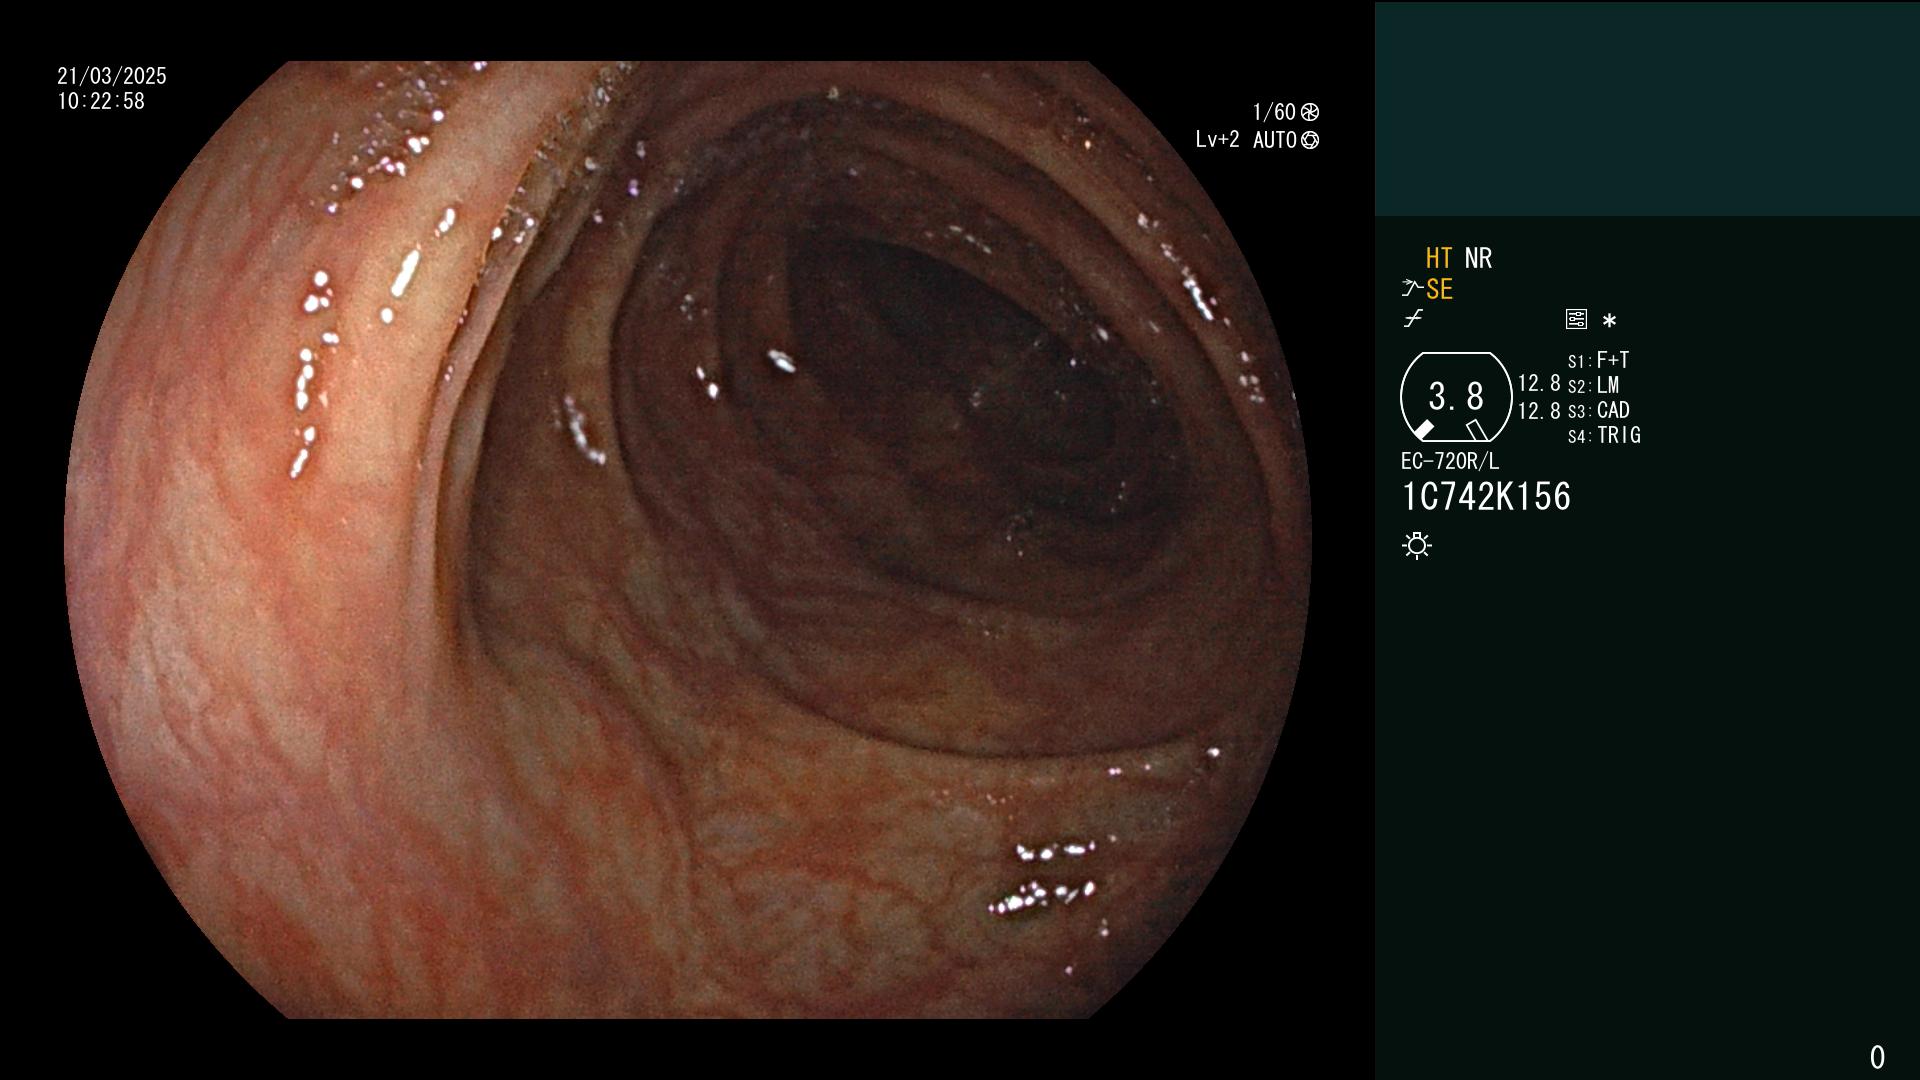1920x1080 pixels.
Task: Click the asterisk indicator icon
Action: [1609, 321]
